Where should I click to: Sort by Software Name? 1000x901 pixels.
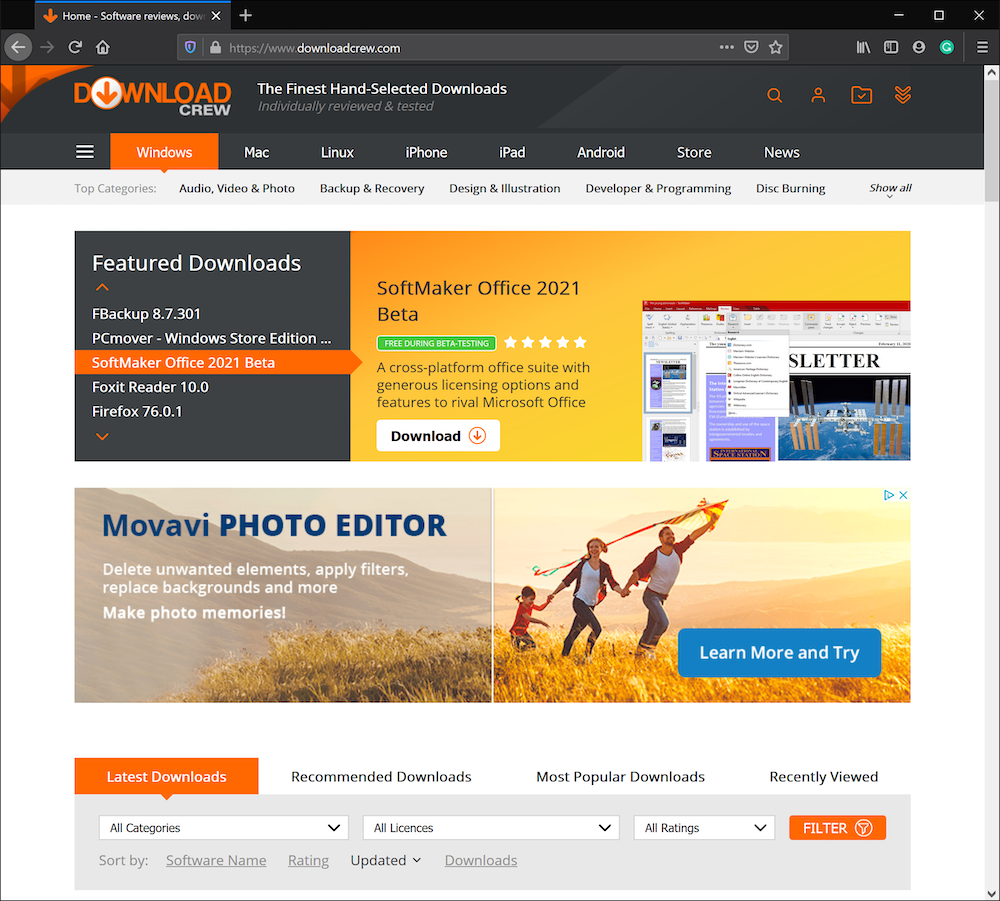tap(216, 861)
